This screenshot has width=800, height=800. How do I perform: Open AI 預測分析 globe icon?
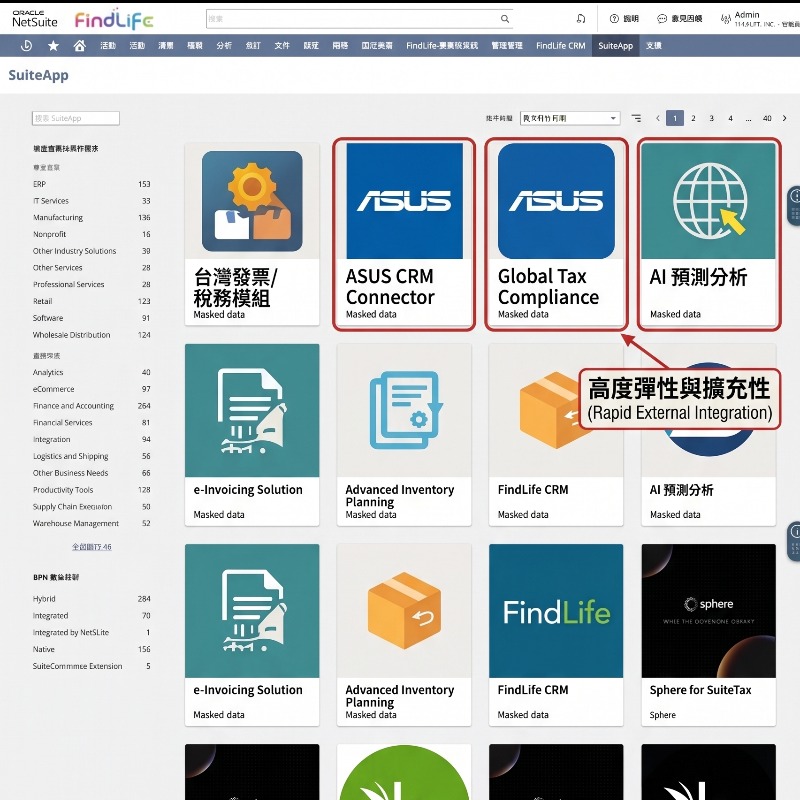click(x=709, y=201)
